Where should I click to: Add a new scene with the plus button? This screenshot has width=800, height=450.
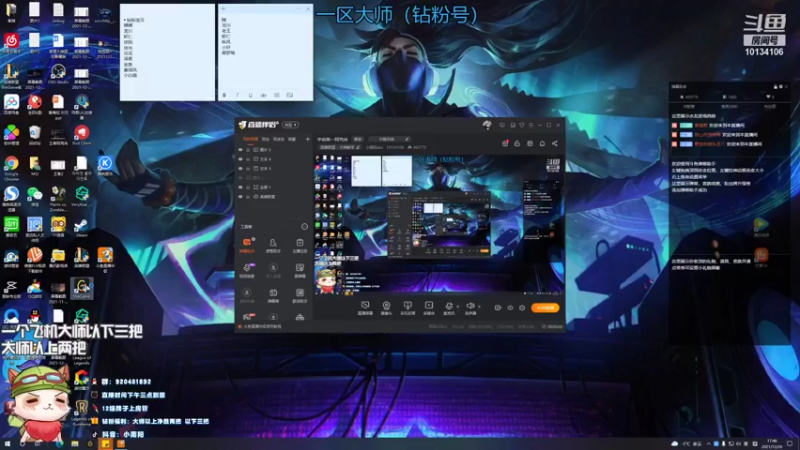307,139
